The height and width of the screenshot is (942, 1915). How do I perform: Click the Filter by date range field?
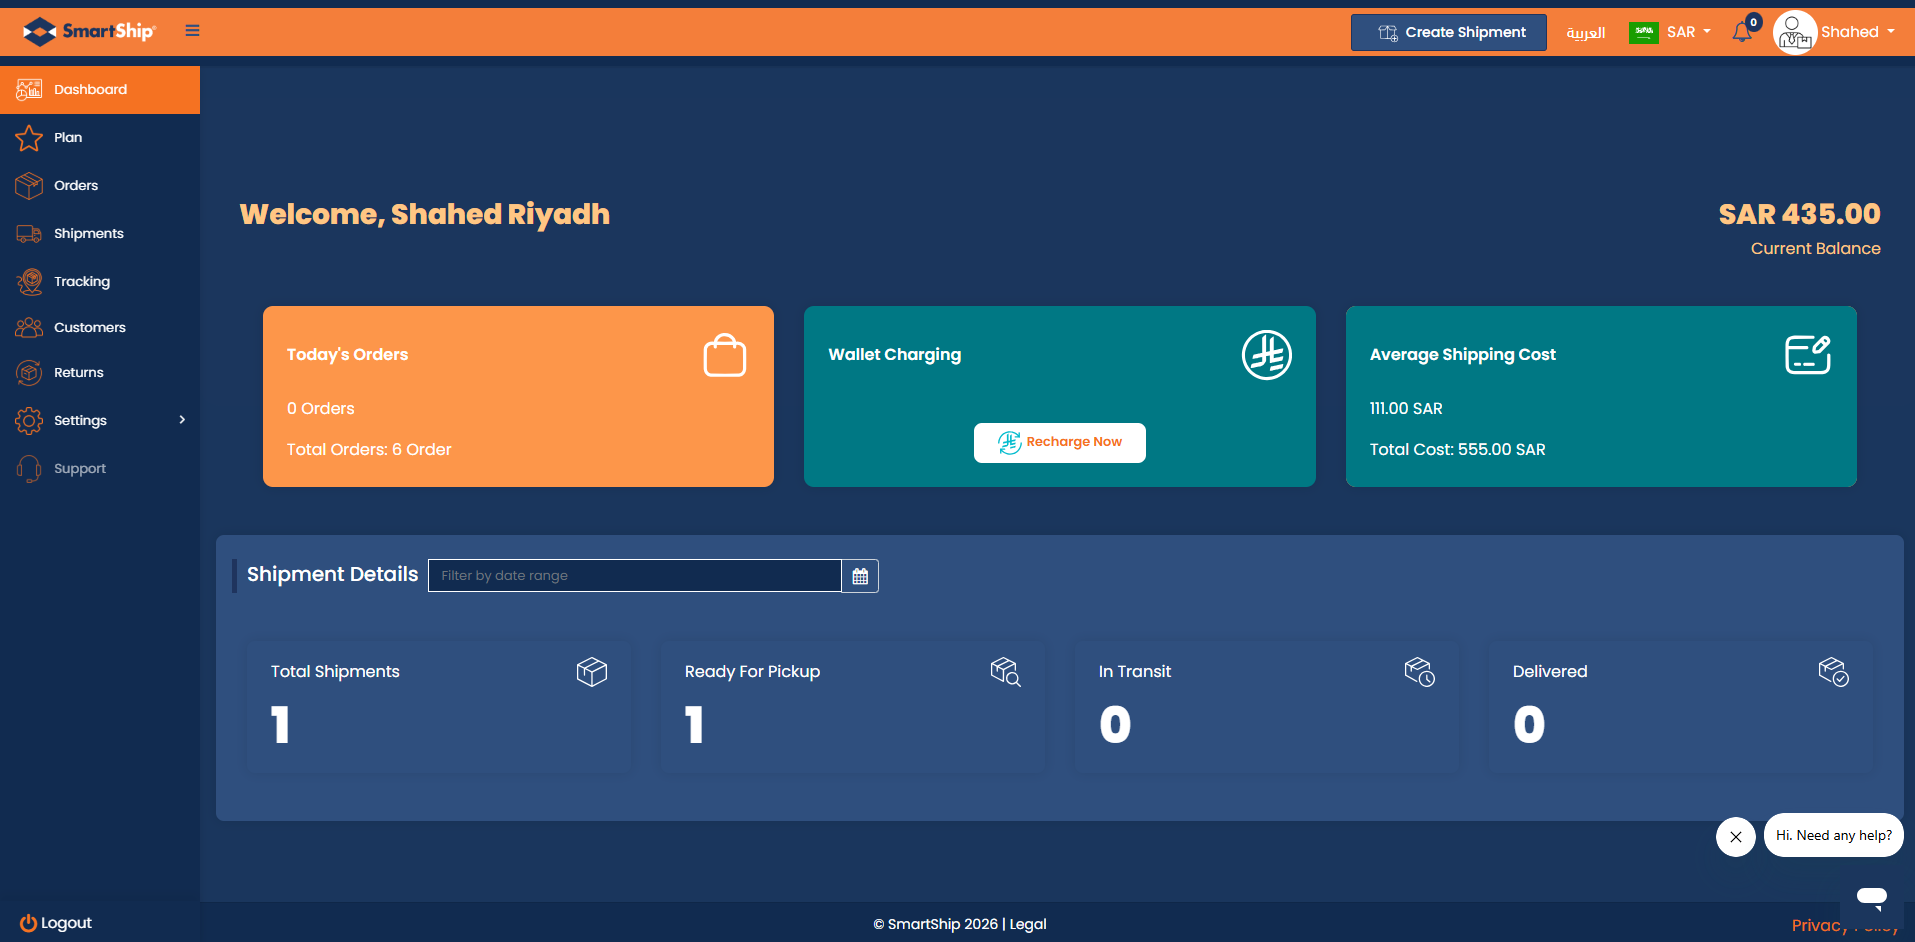(634, 576)
